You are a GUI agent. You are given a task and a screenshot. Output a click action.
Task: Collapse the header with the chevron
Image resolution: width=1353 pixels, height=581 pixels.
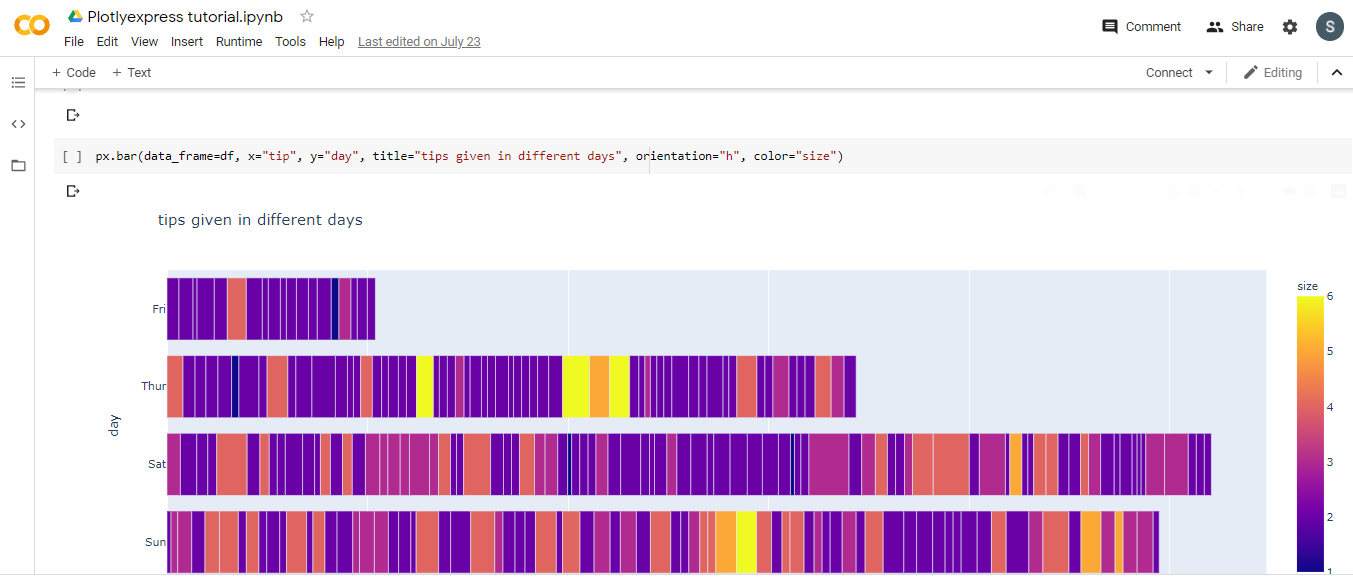coord(1336,72)
